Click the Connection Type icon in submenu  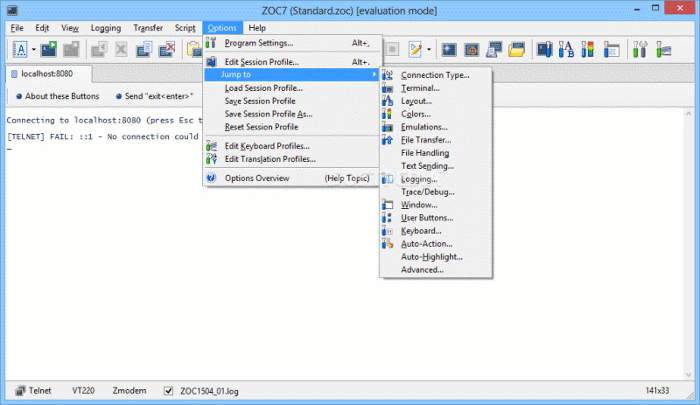[388, 75]
